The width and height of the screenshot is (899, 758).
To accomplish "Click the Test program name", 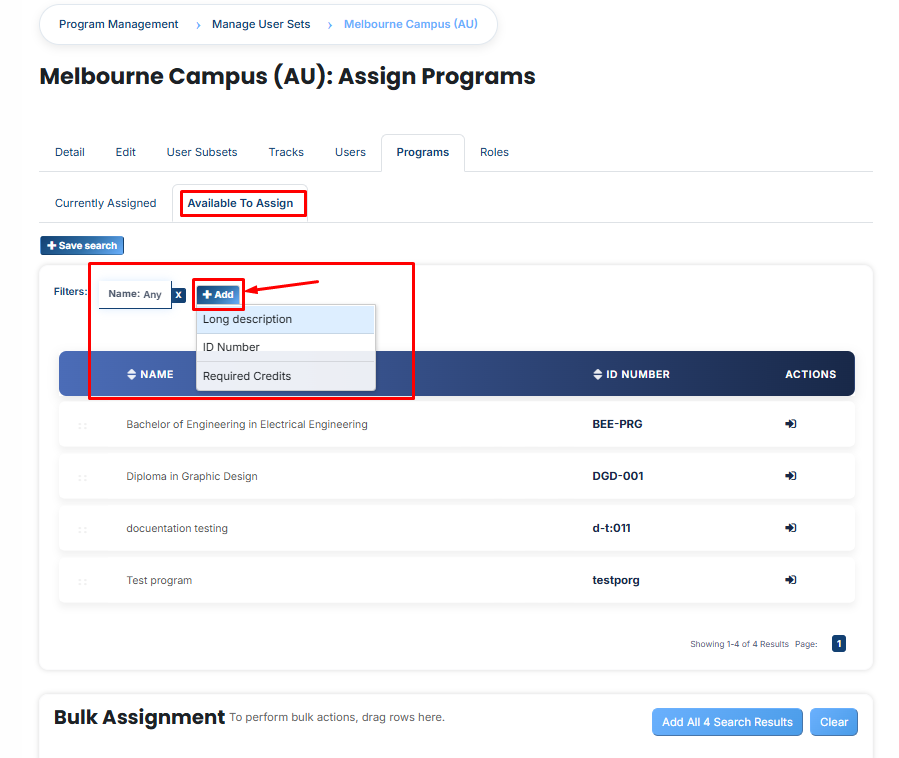I will tap(159, 580).
